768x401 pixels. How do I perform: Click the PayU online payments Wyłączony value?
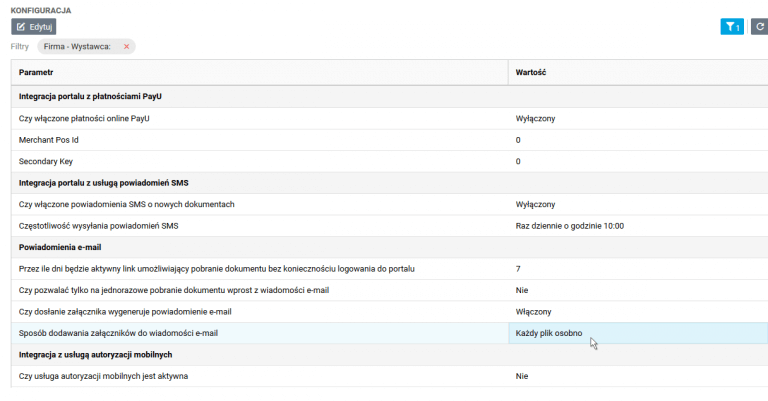tap(535, 118)
